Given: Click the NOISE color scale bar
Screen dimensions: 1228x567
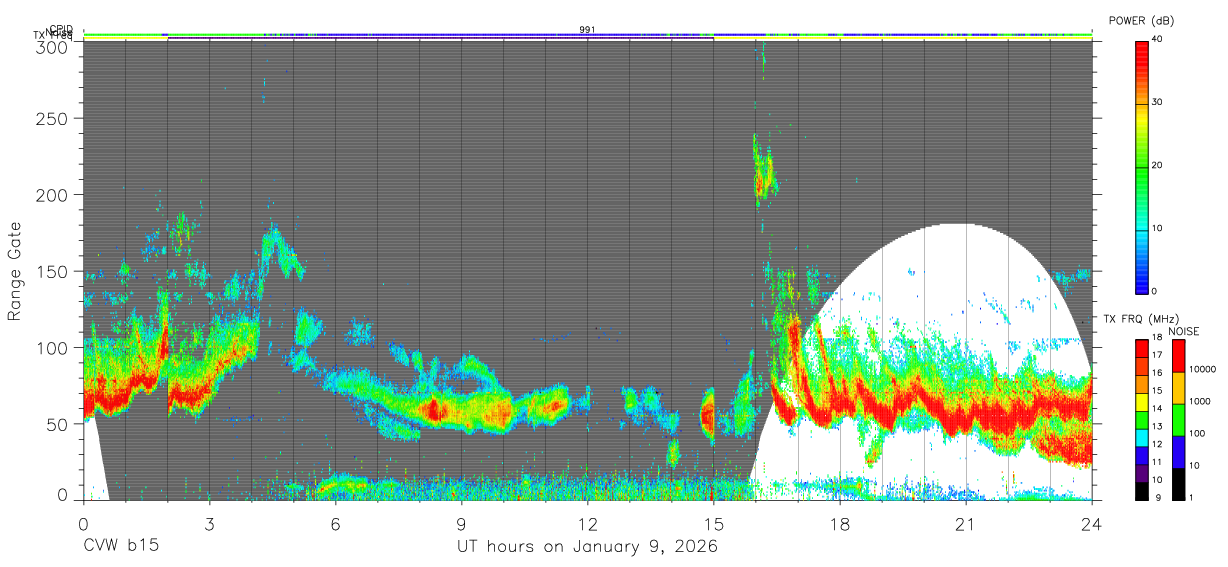Looking at the screenshot, I should coord(1178,419).
